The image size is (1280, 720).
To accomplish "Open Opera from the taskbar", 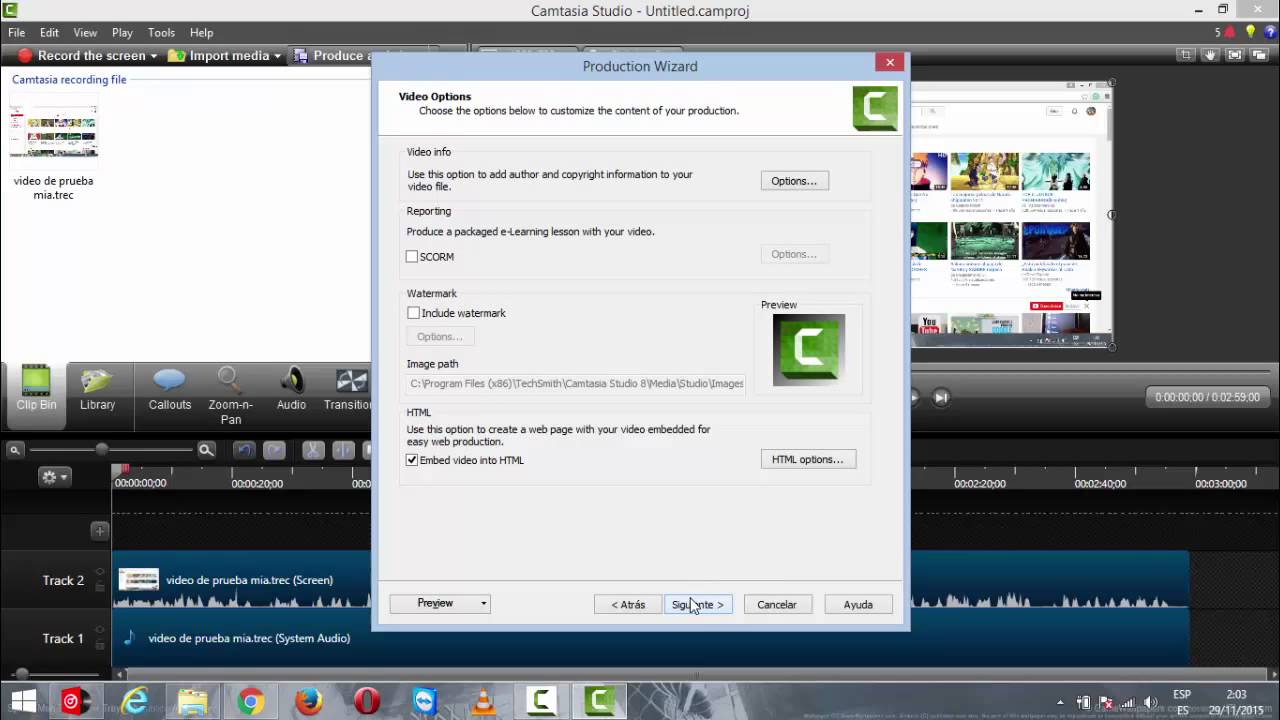I will click(x=366, y=701).
